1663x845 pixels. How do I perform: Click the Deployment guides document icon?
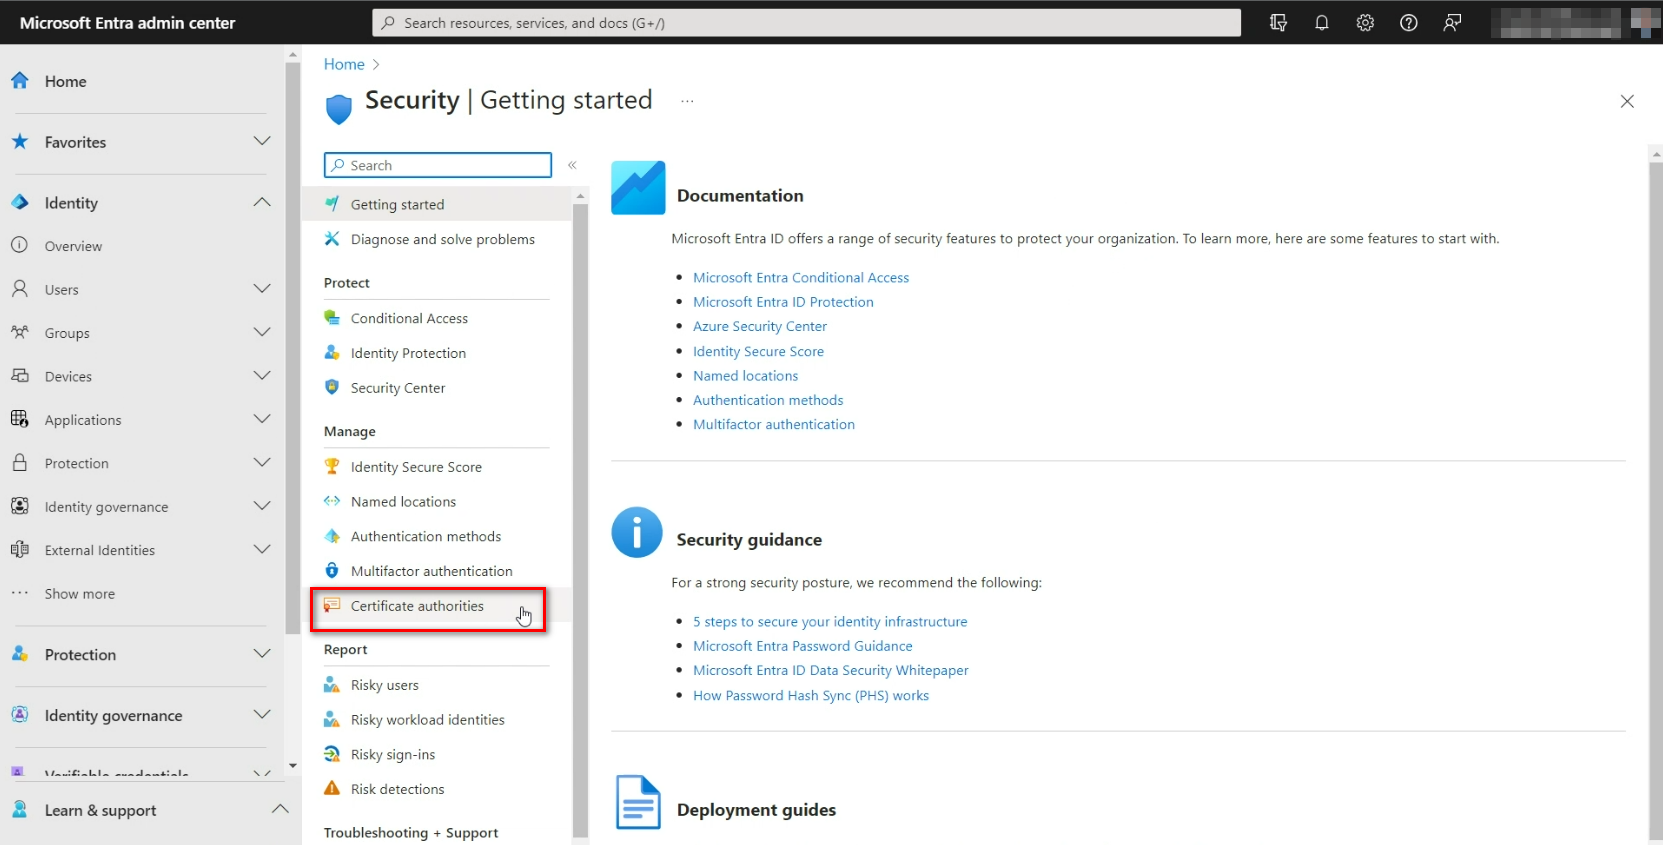tap(638, 802)
